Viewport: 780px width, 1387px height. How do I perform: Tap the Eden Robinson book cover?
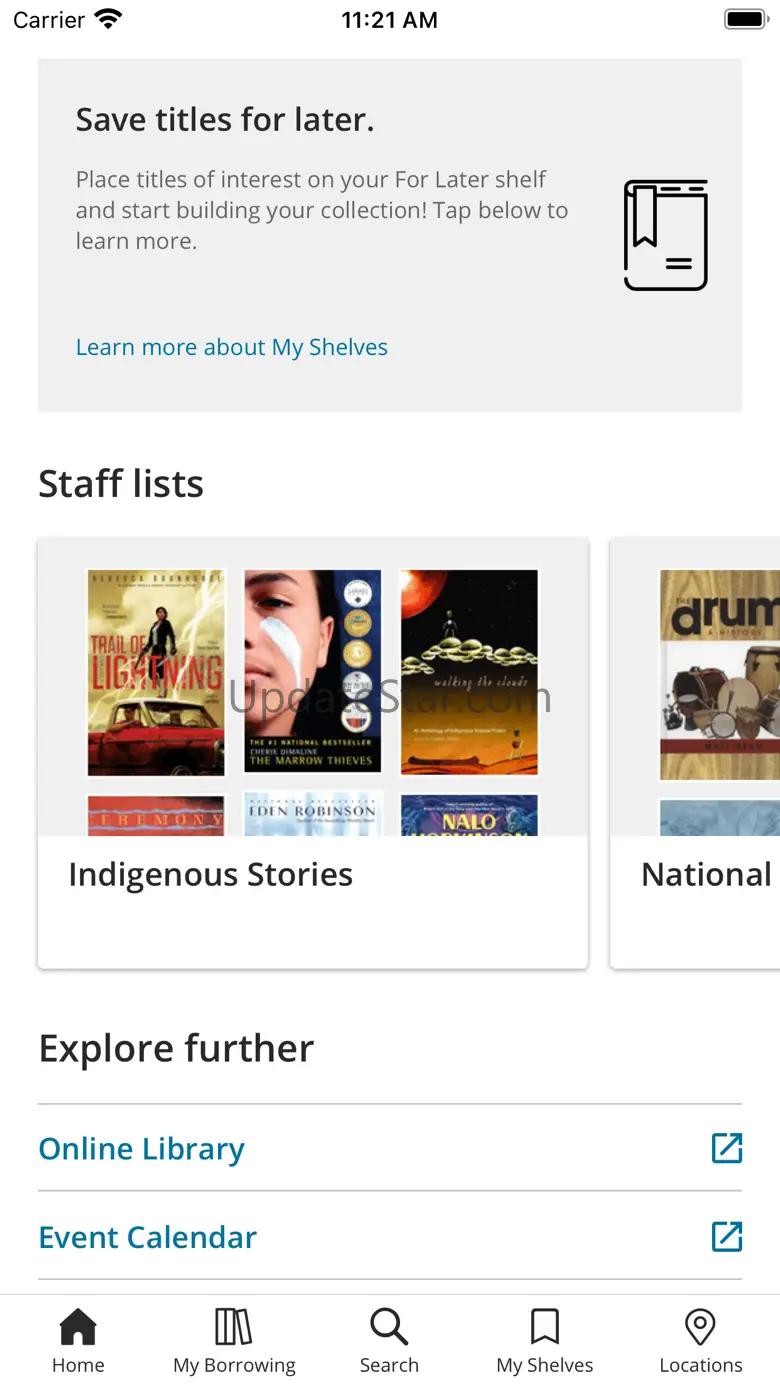[312, 815]
